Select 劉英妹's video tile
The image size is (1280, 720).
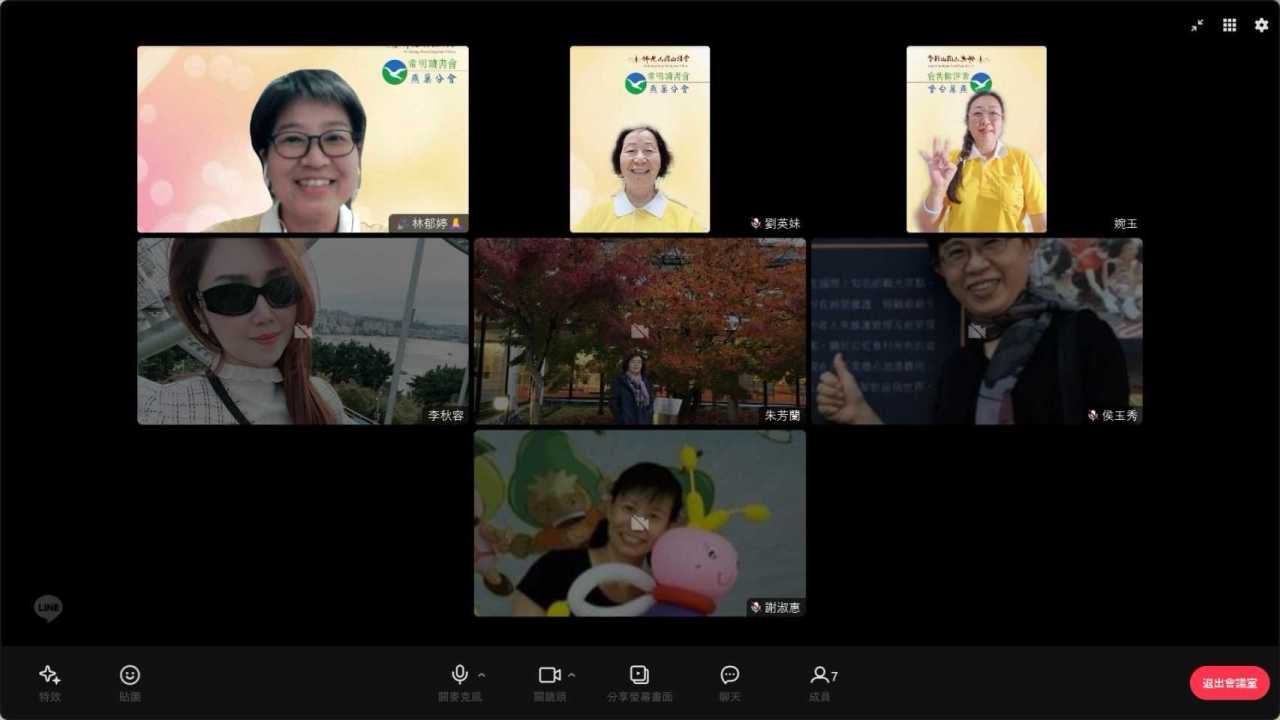pos(639,139)
